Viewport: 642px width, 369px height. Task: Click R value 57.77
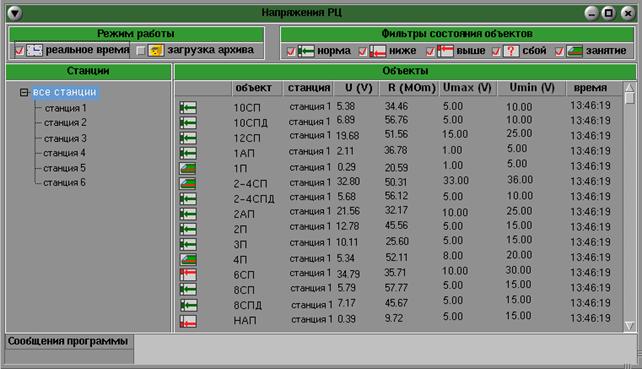tap(396, 288)
